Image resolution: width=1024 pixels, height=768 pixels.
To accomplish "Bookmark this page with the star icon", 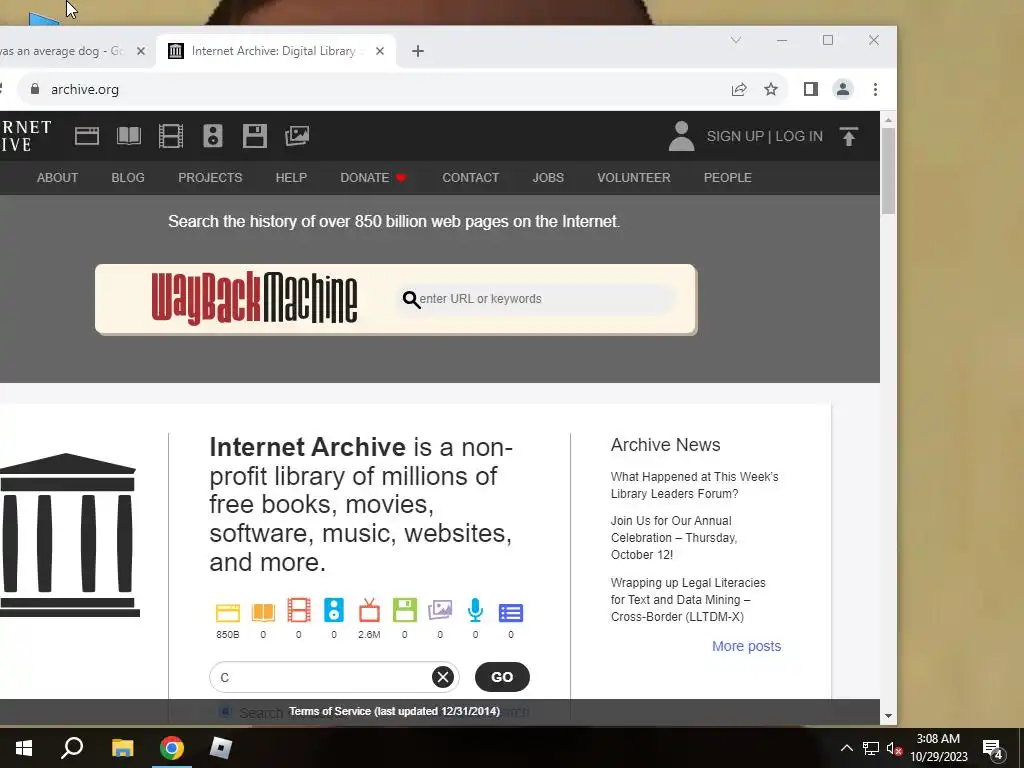I will (771, 89).
